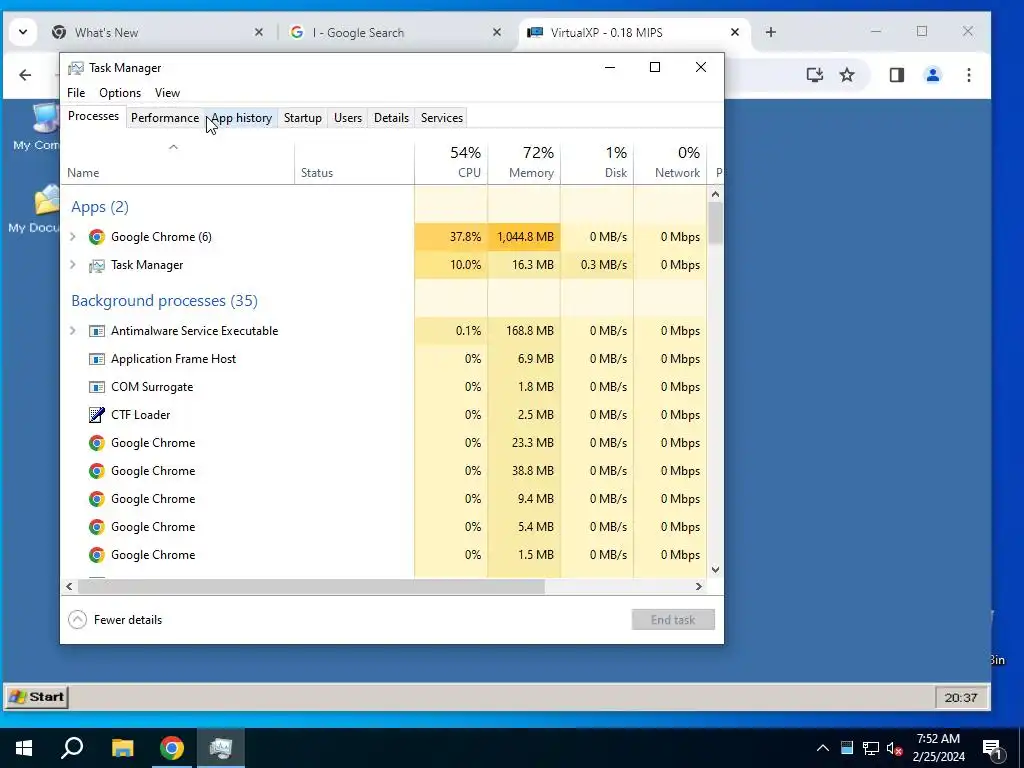The image size is (1024, 768).
Task: Collapse view with Fewer details
Action: point(115,620)
